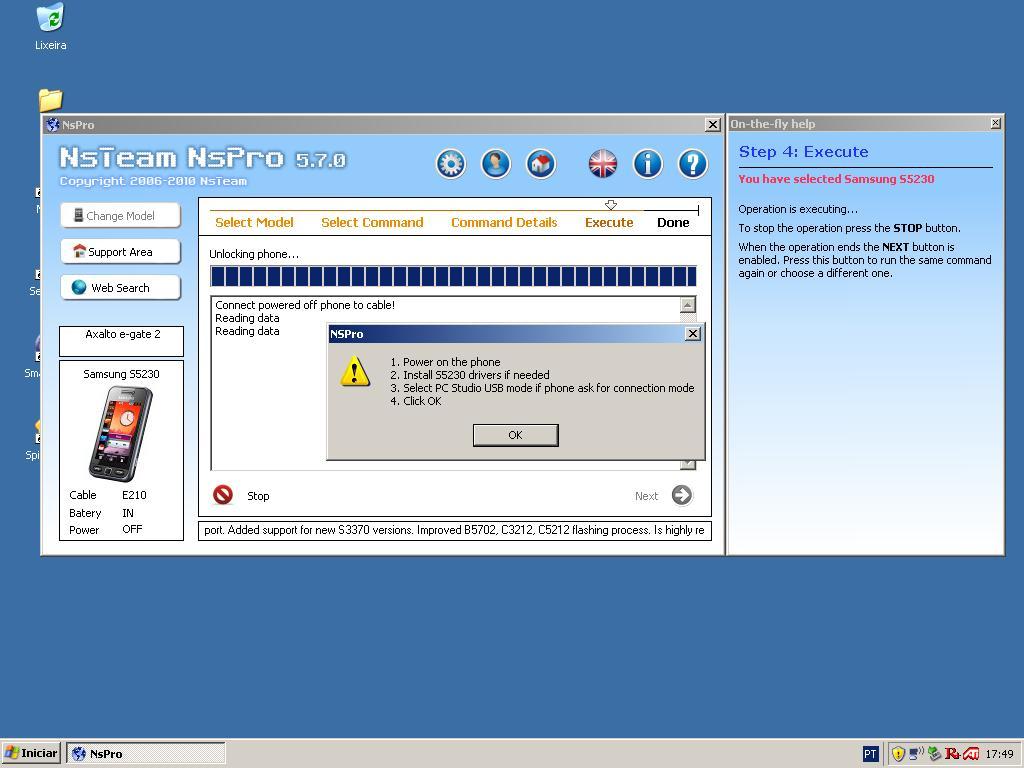Open the home house icon in NsPro header
1024x768 pixels.
[x=541, y=163]
